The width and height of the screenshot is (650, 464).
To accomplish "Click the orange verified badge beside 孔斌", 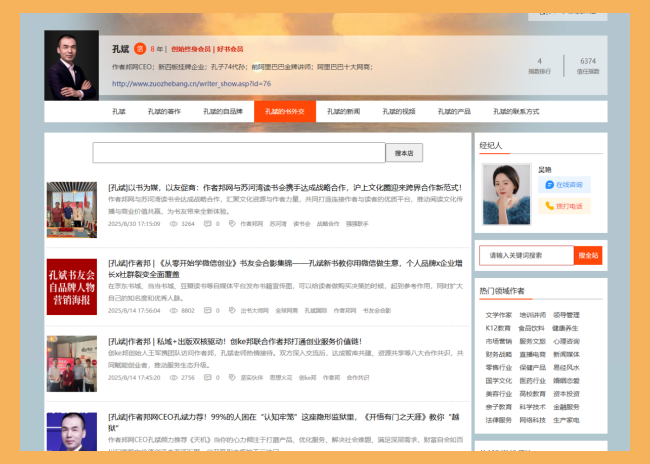I will coord(140,48).
